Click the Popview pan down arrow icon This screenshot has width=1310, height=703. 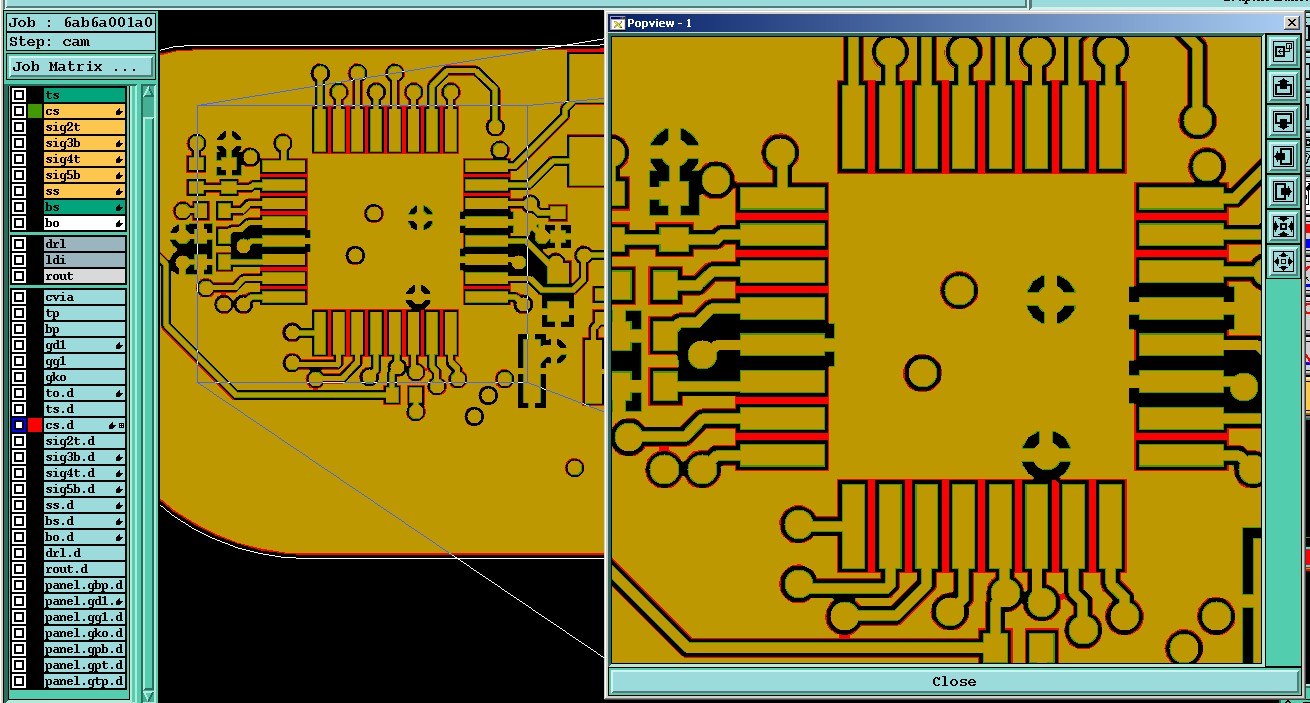pyautogui.click(x=1283, y=121)
